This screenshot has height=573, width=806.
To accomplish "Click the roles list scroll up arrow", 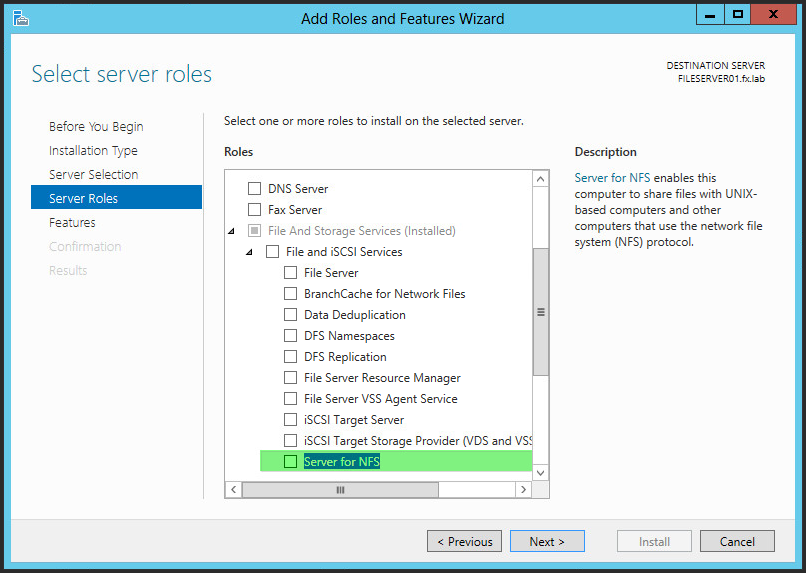I will pyautogui.click(x=540, y=179).
